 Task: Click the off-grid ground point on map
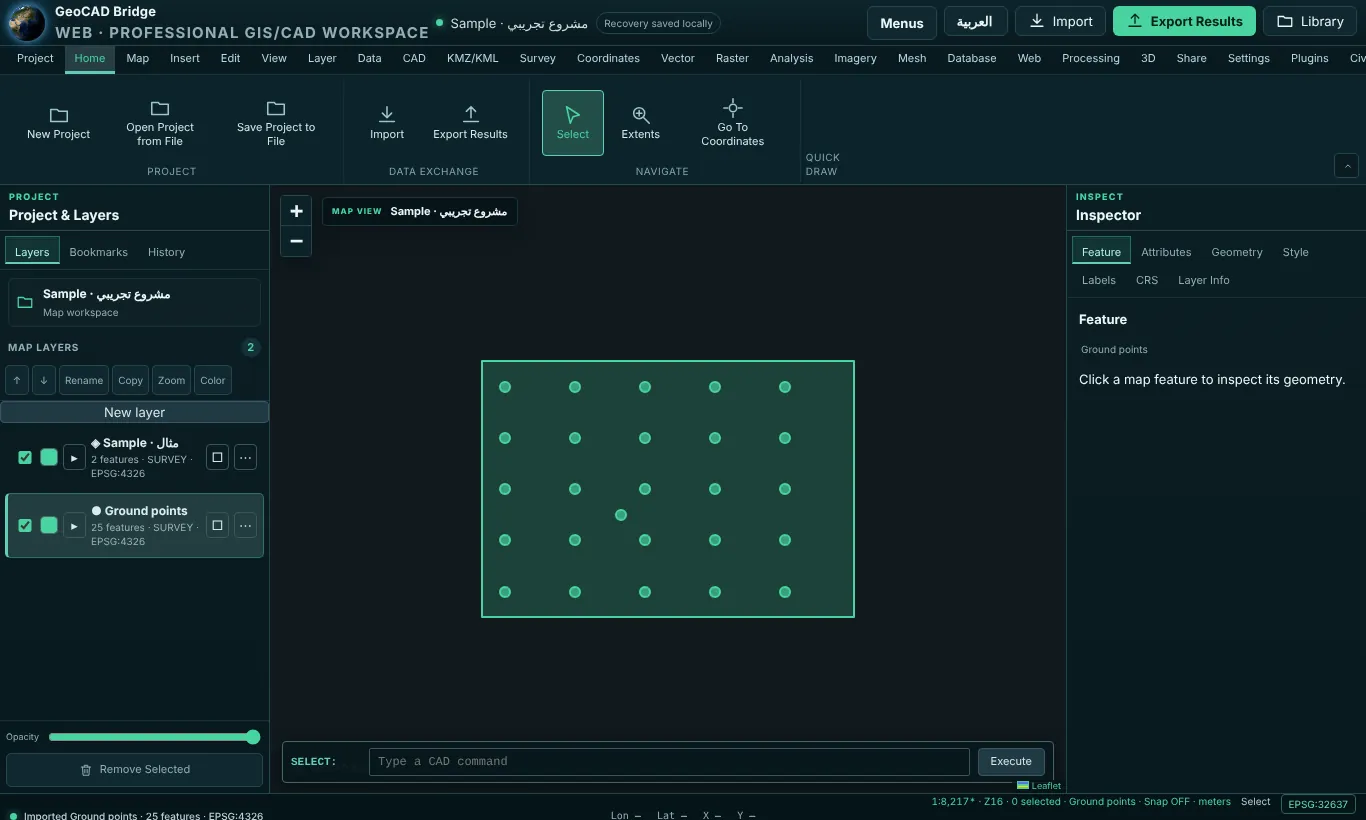tap(621, 515)
